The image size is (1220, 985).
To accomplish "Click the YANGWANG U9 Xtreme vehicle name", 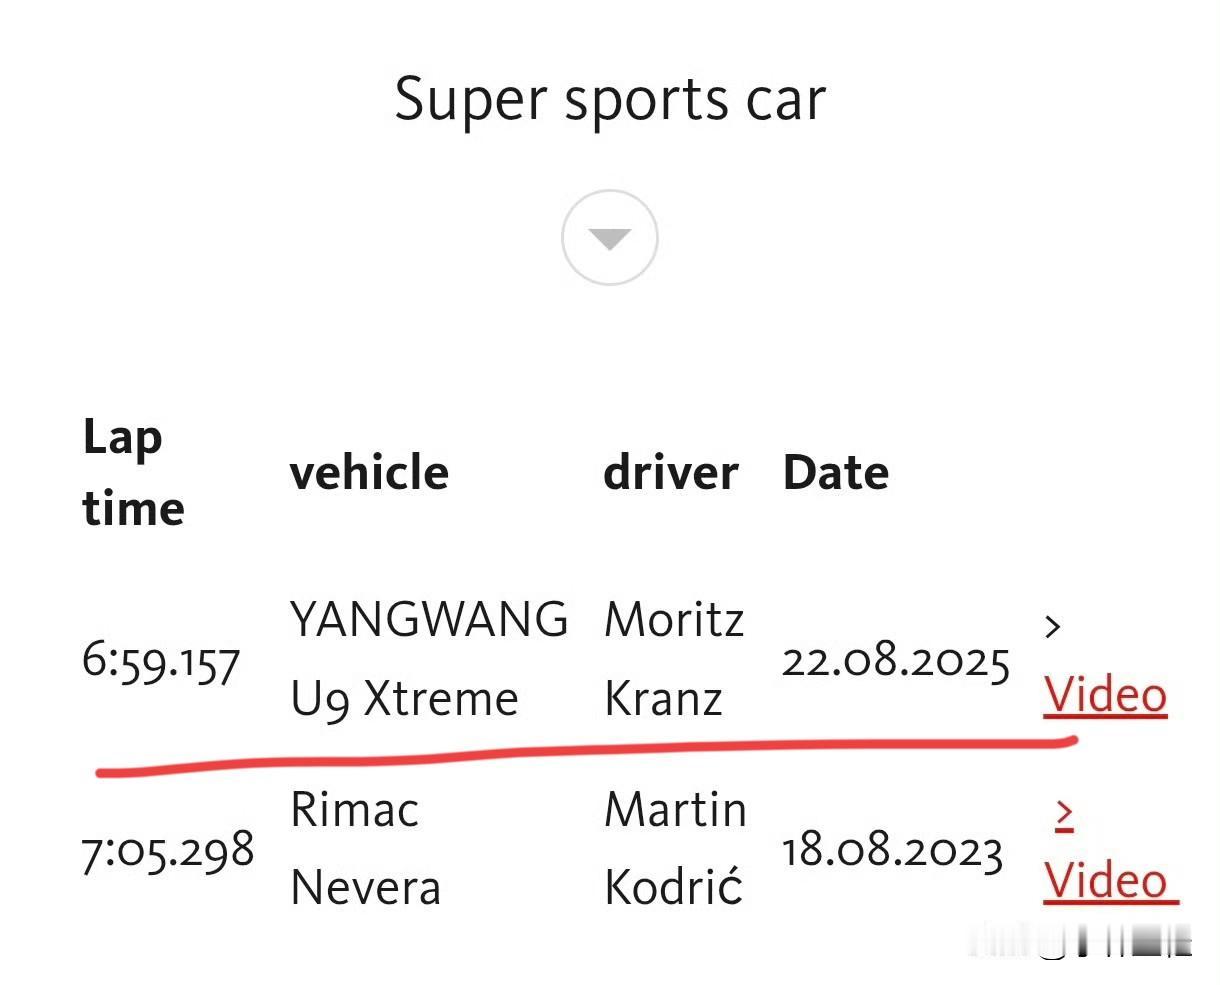I will tap(429, 659).
